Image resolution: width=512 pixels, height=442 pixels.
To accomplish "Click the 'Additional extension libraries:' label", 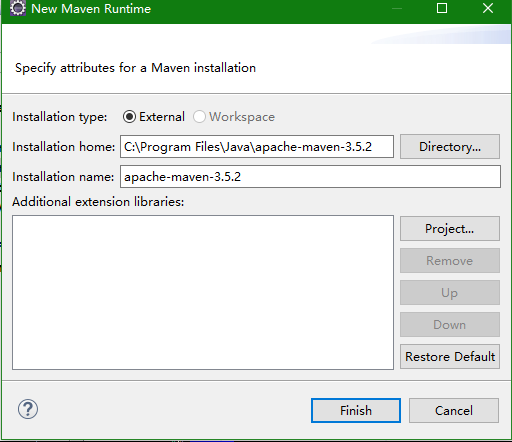I will click(x=98, y=202).
